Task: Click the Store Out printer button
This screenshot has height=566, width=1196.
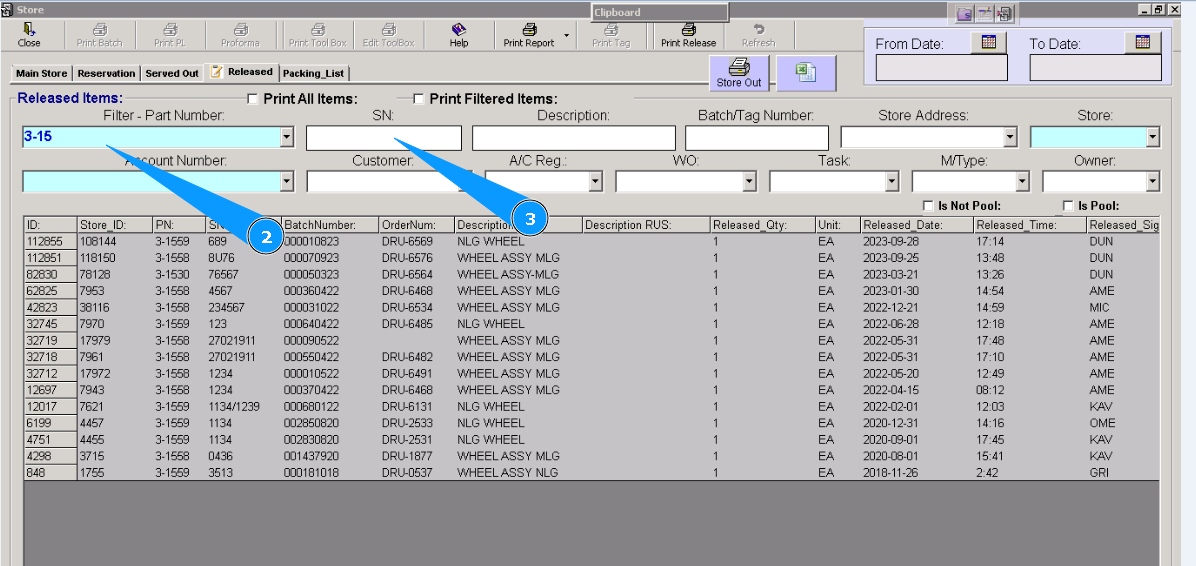Action: click(738, 73)
